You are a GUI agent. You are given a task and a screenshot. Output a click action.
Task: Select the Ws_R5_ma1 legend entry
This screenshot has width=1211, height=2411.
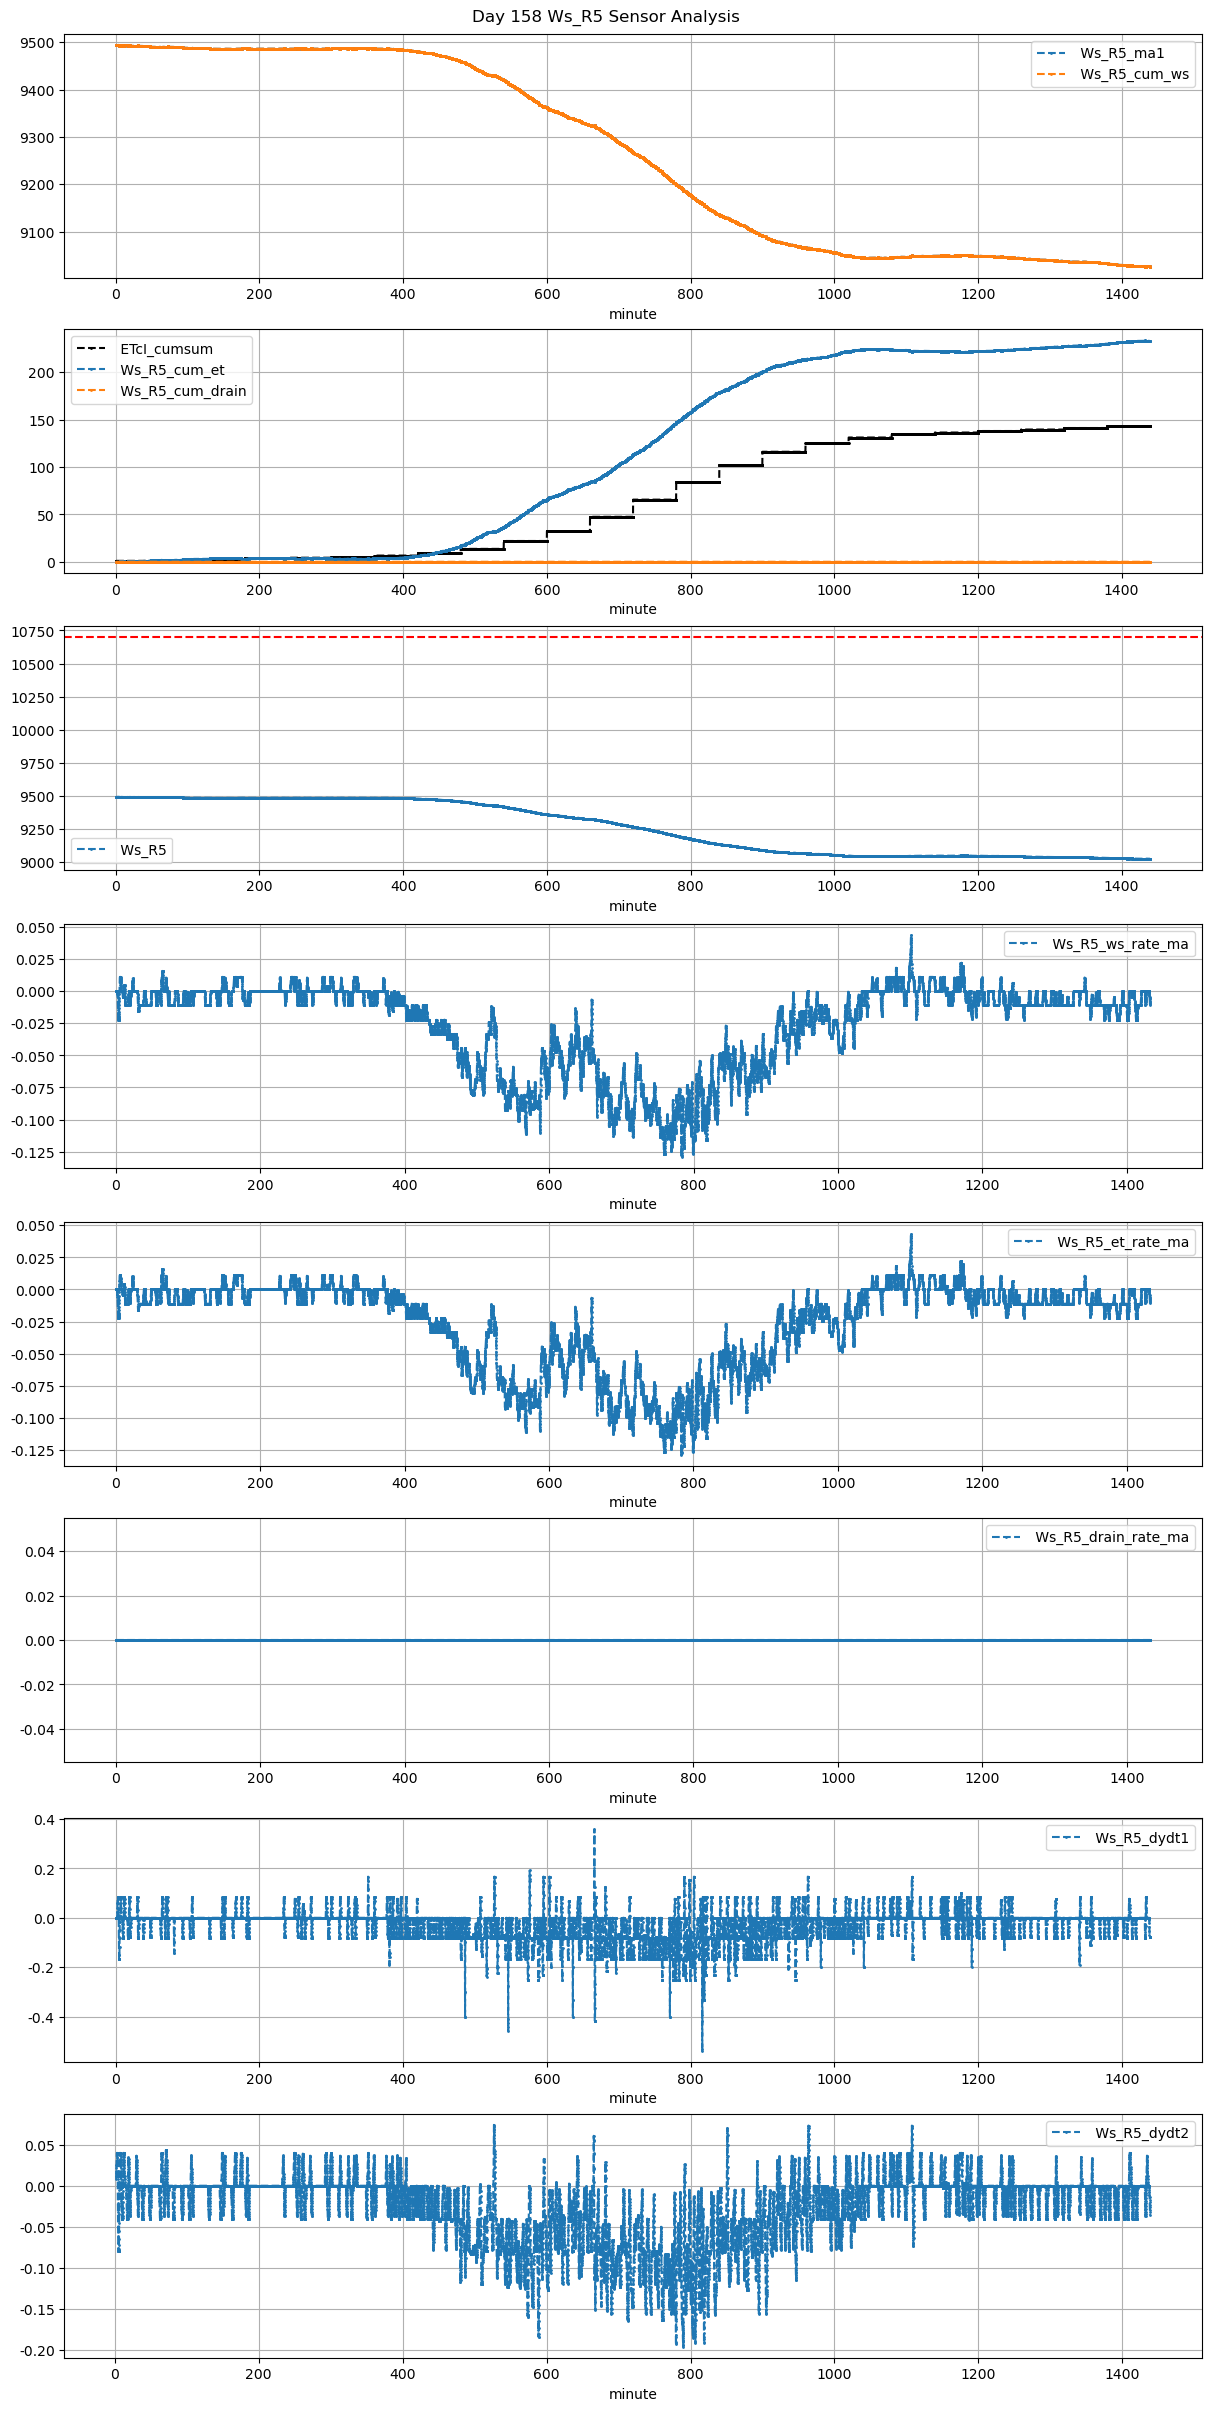(1121, 53)
